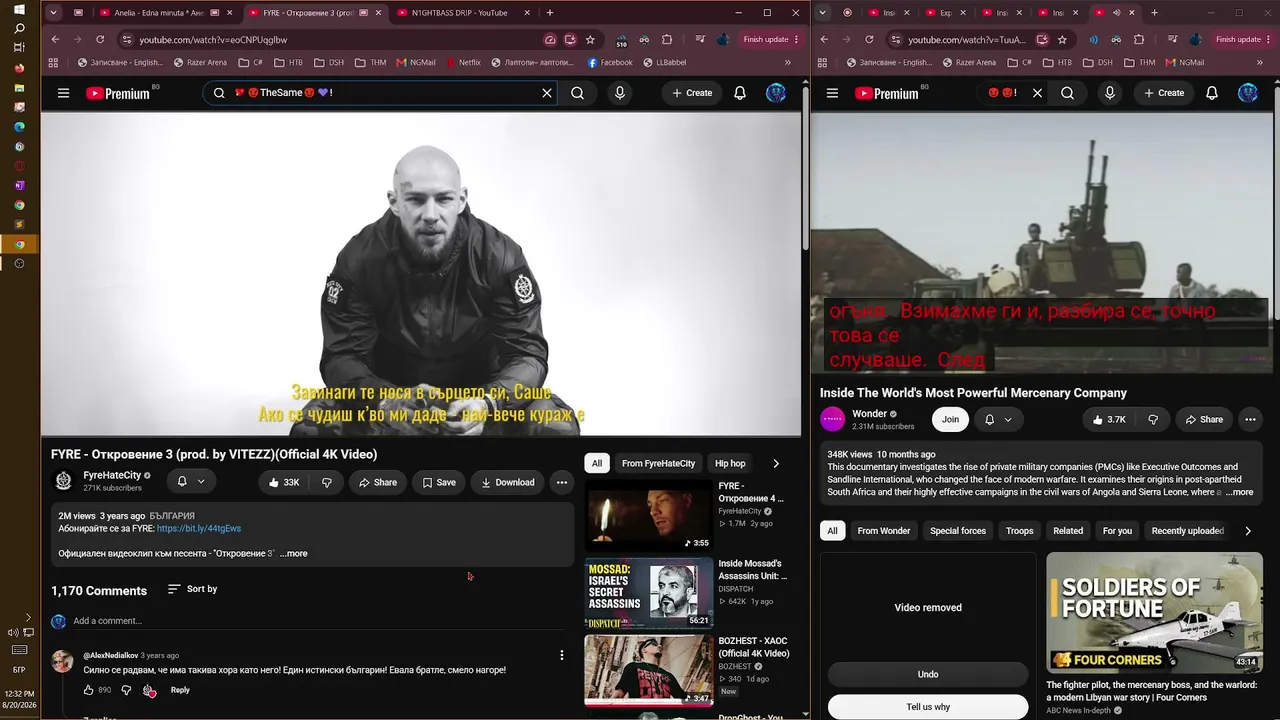Bookmark the page with the star in left browser

coord(590,39)
